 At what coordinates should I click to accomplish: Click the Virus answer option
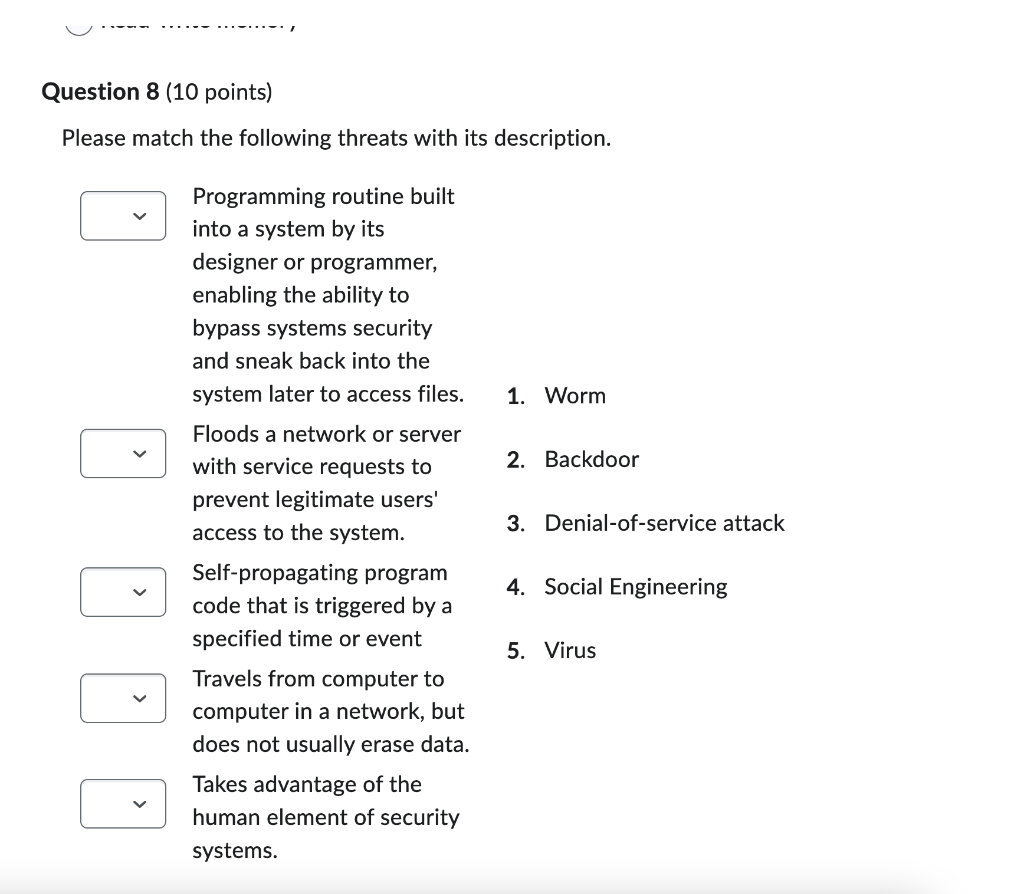(569, 650)
